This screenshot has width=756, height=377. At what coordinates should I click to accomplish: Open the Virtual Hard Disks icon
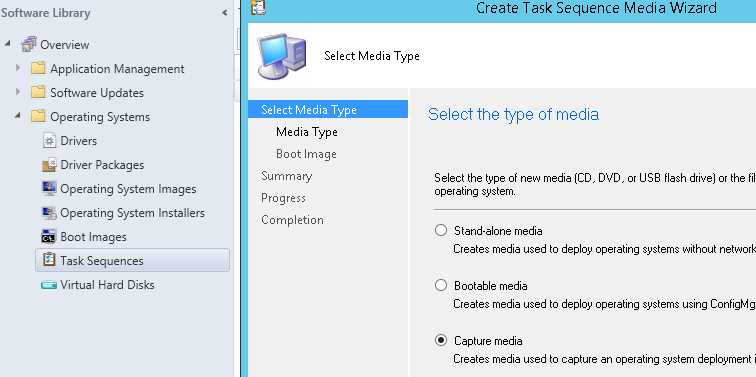pos(49,285)
